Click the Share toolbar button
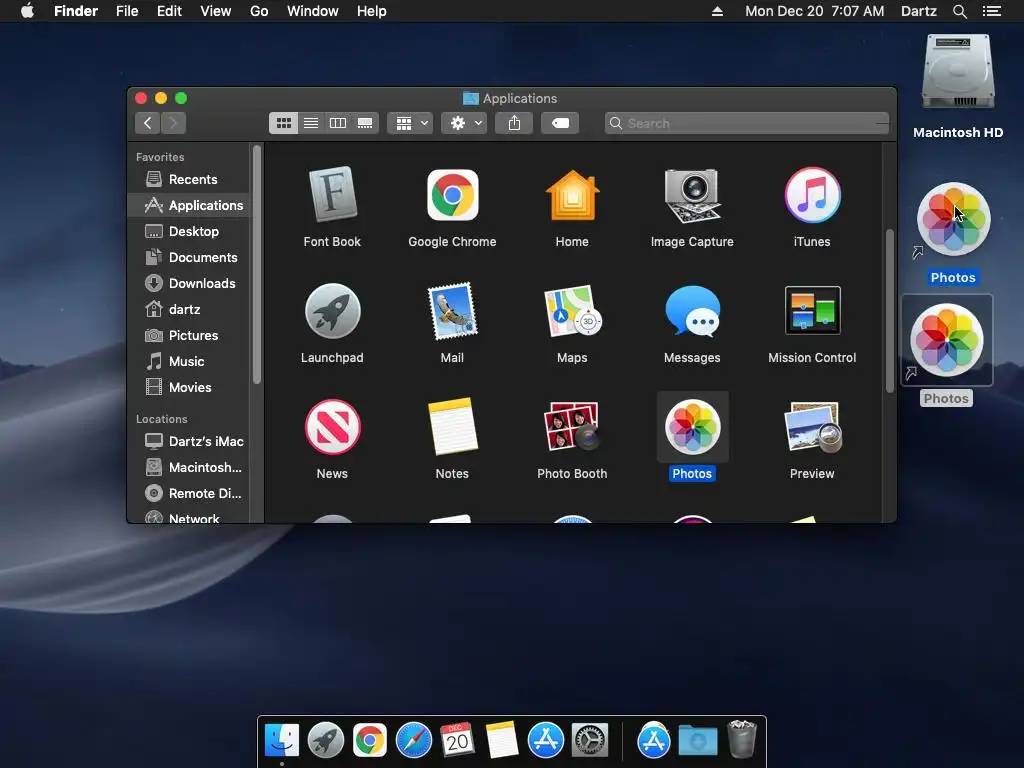1024x768 pixels. click(x=514, y=123)
